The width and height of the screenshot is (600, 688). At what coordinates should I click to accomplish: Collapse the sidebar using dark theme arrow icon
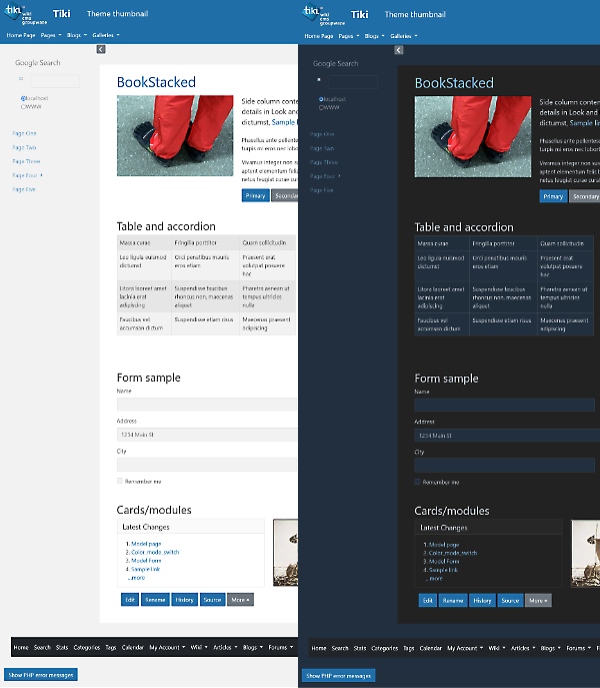(399, 49)
